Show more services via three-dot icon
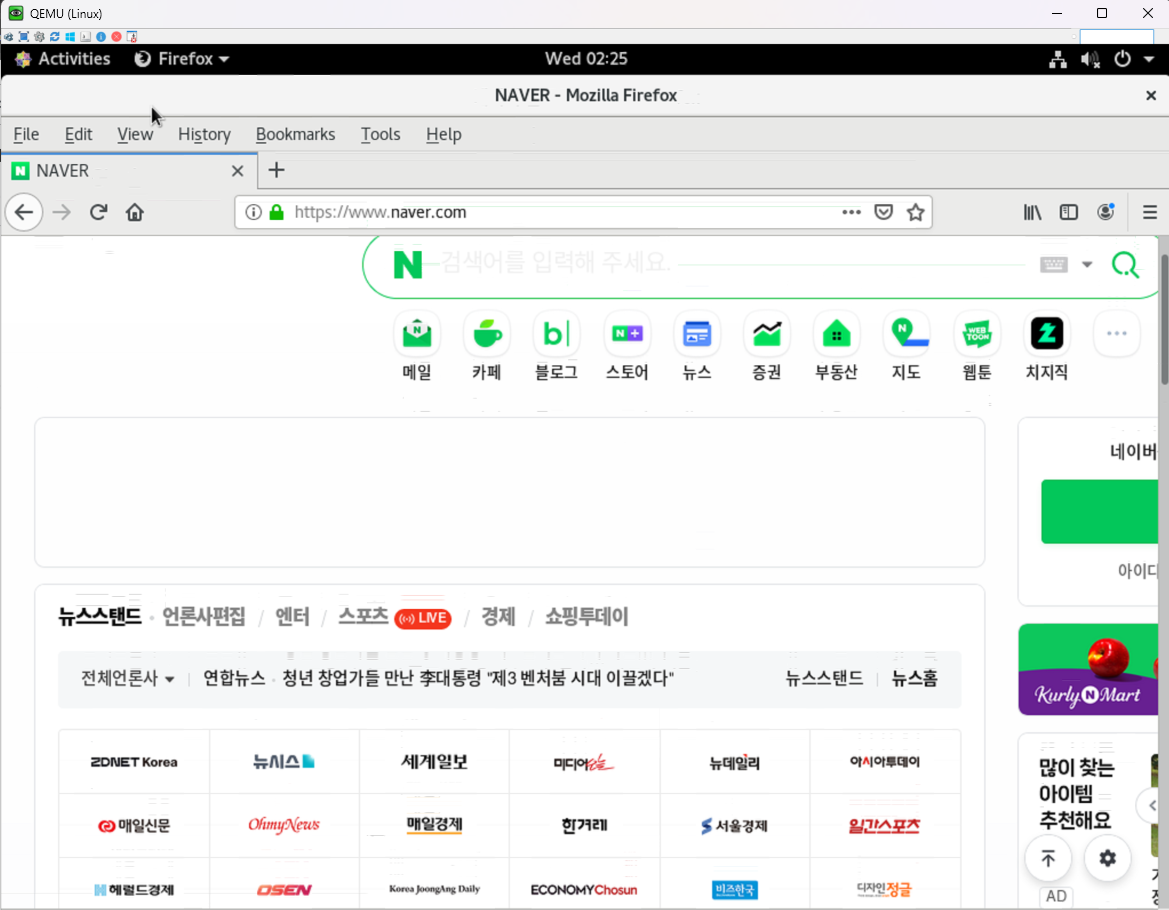Screen dimensions: 1169x910 [1117, 334]
